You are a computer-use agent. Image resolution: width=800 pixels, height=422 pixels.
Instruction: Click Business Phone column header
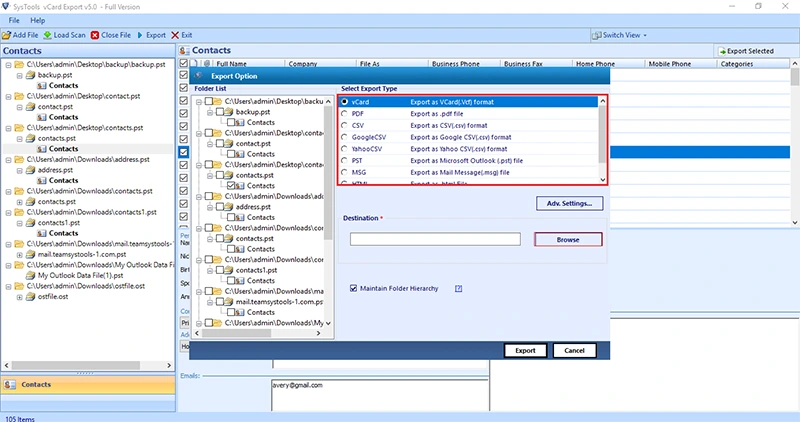click(x=455, y=64)
